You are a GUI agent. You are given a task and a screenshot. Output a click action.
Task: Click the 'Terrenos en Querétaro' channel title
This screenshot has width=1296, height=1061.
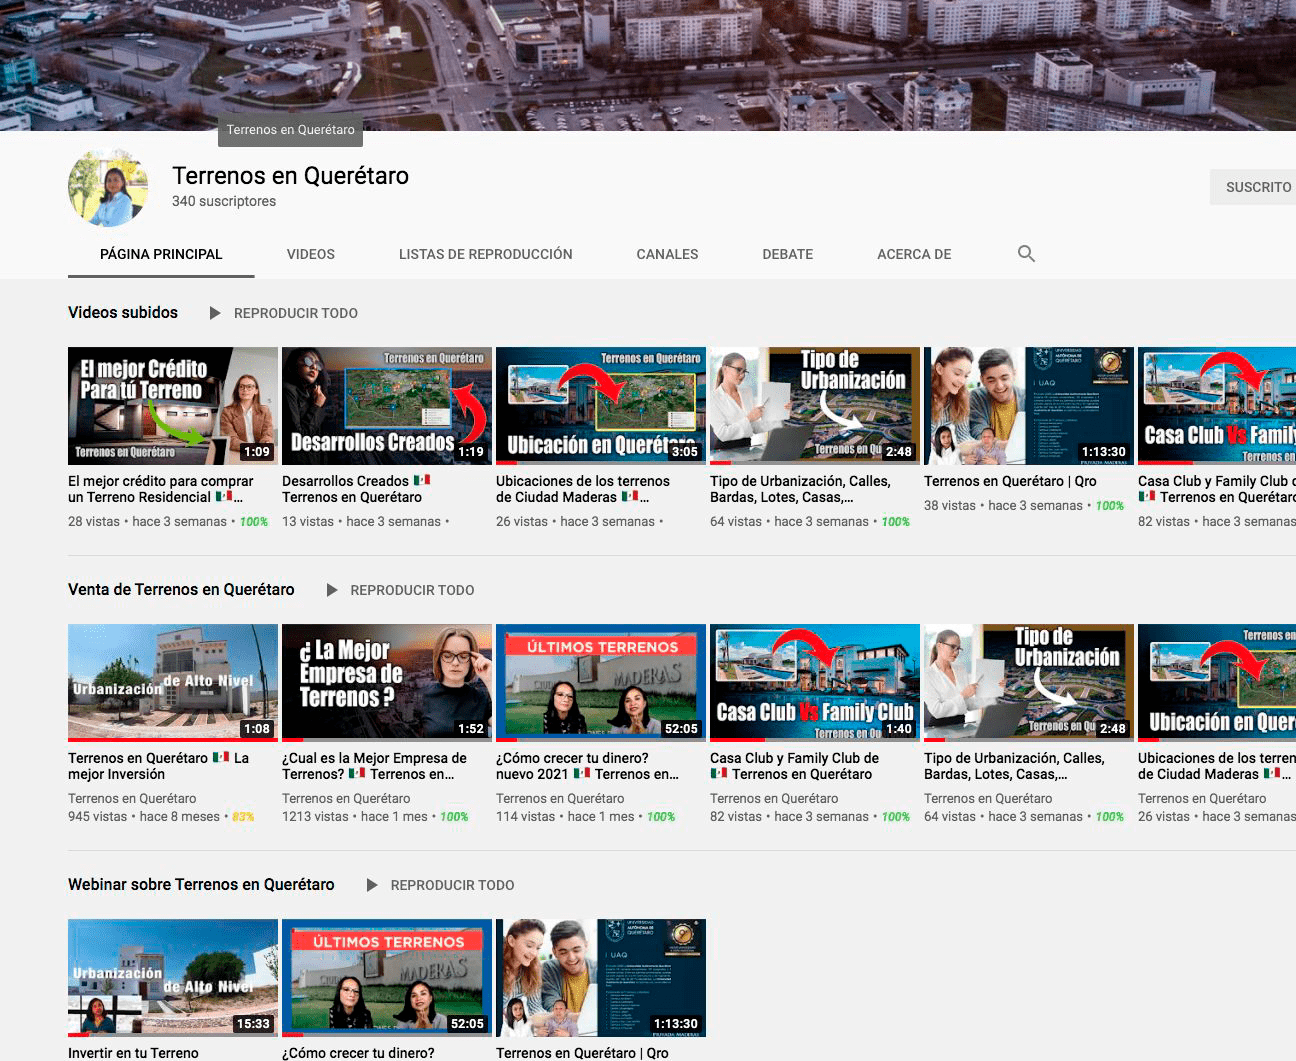(x=290, y=175)
